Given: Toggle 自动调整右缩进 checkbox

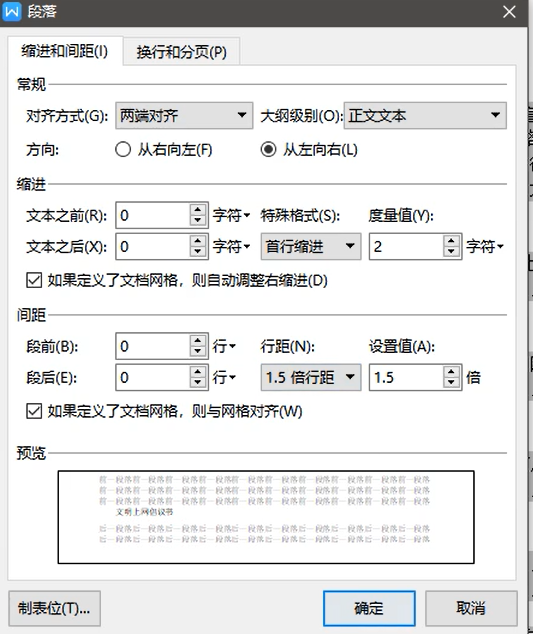Looking at the screenshot, I should click(34, 280).
